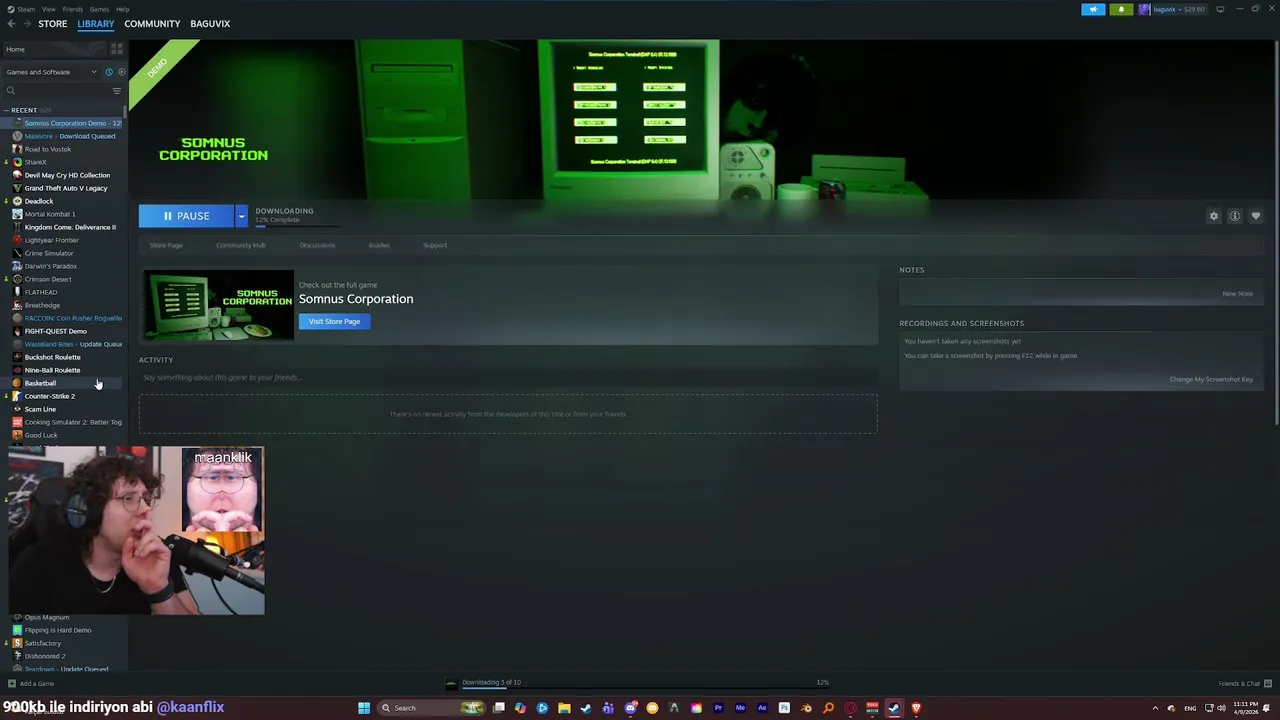This screenshot has height=720, width=1280.
Task: Open the Friends & Chat grid icon
Action: (x=1268, y=684)
